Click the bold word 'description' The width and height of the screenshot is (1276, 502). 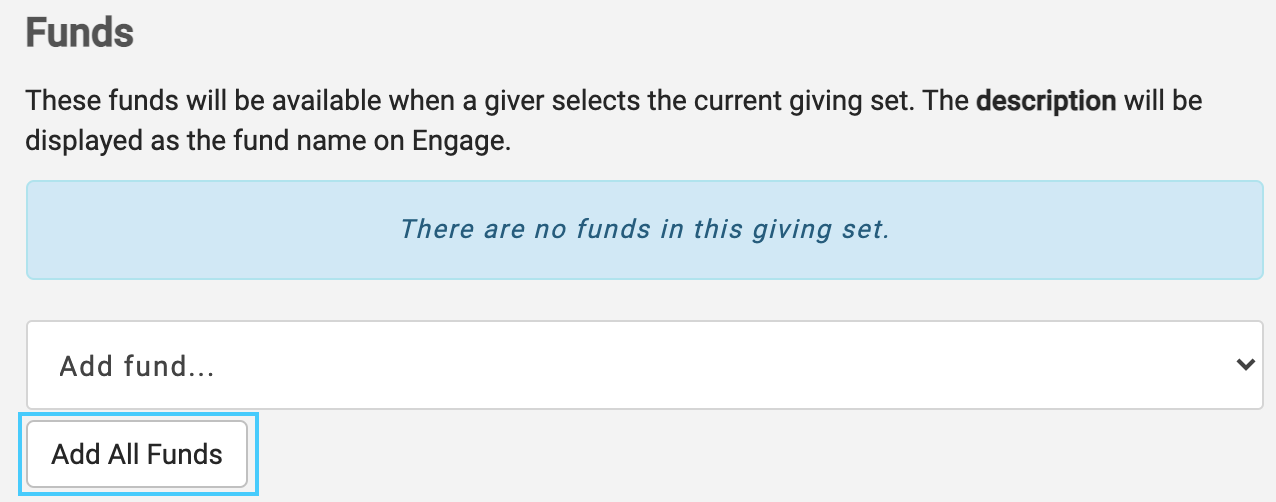pos(1045,101)
